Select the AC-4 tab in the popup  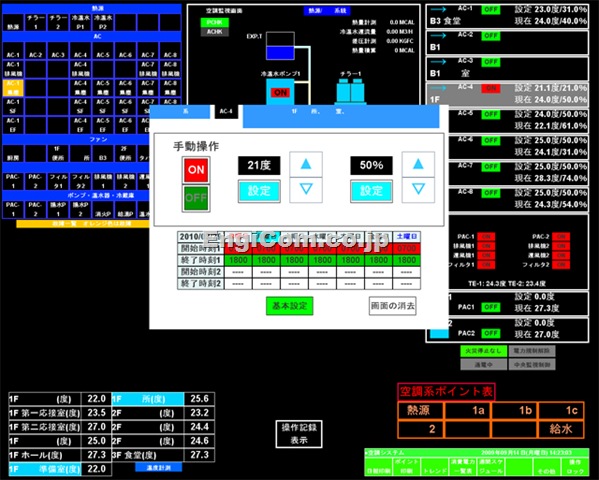(x=226, y=111)
